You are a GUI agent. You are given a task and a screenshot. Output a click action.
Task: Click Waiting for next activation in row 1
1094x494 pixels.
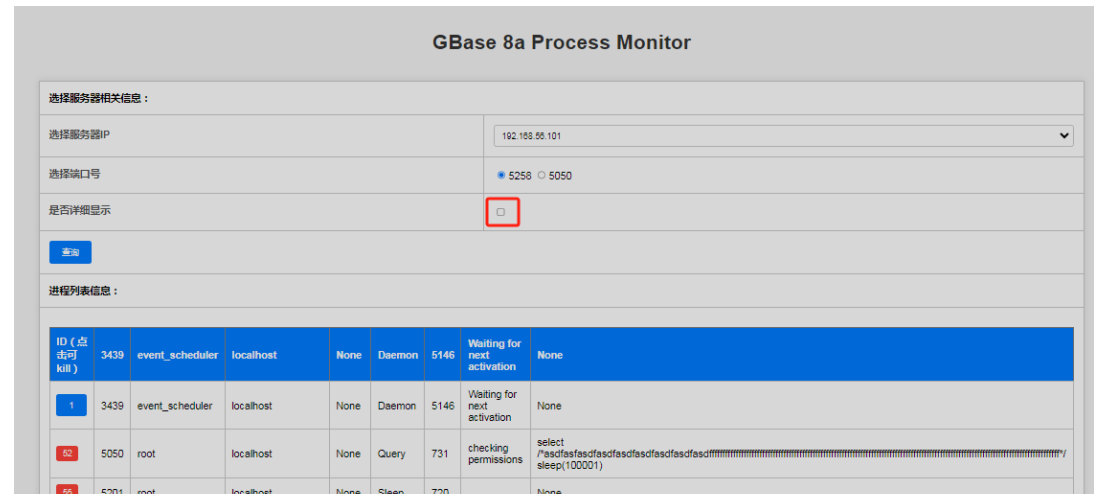[493, 405]
